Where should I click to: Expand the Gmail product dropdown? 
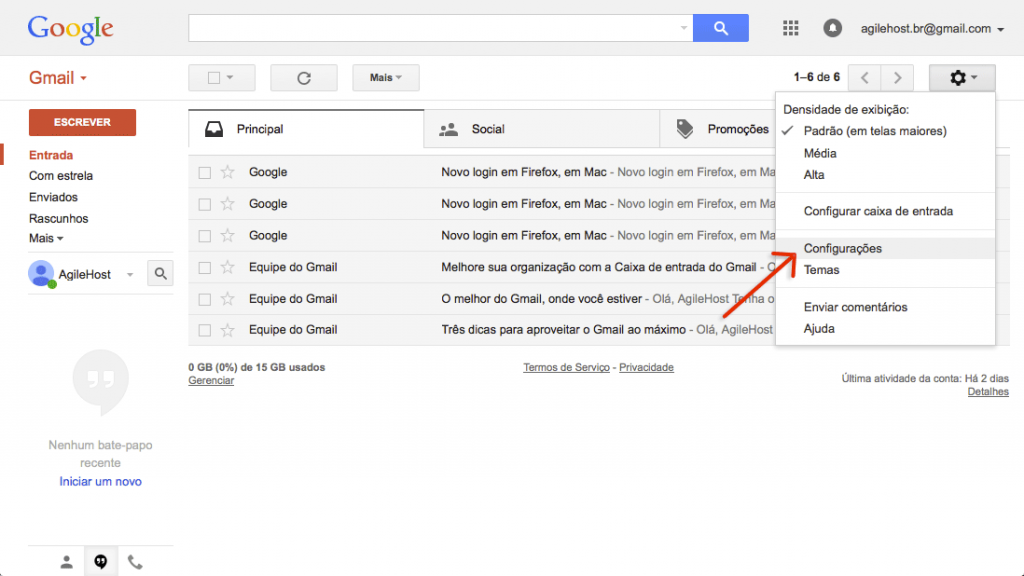[x=58, y=78]
